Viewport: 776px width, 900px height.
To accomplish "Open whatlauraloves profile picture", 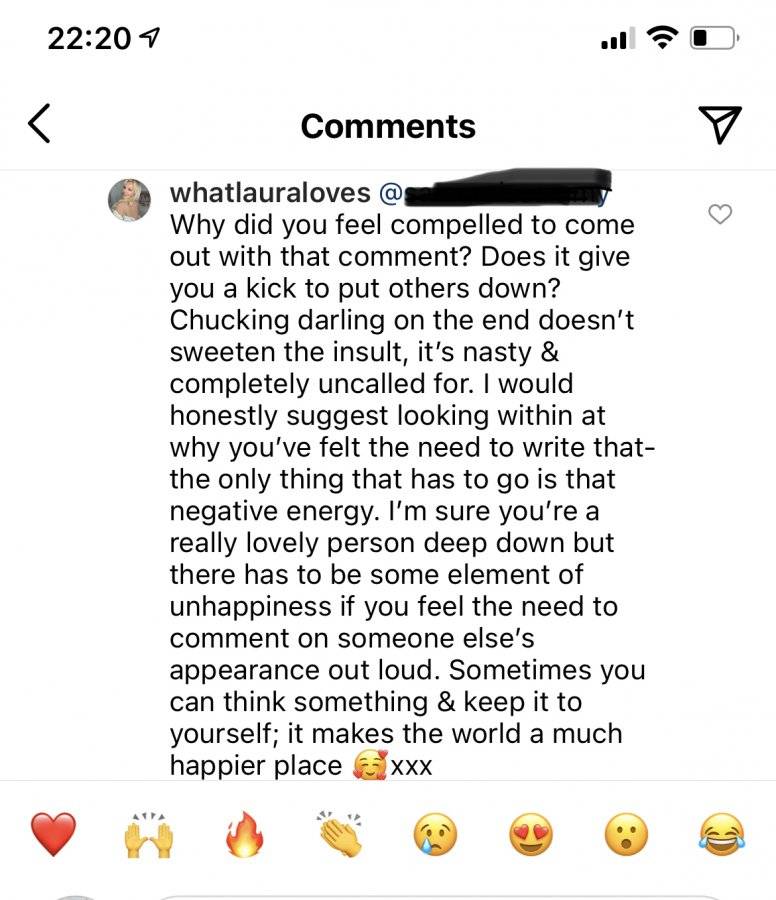I will [x=130, y=200].
